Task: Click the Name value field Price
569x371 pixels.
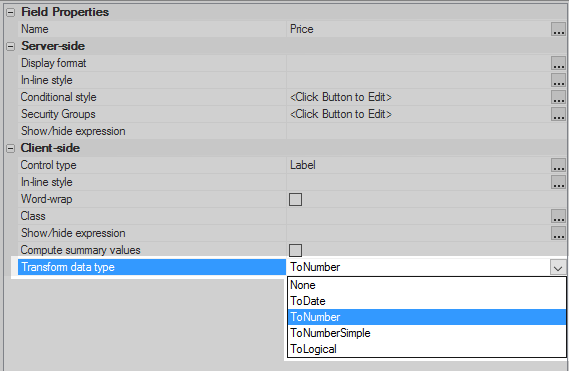Action: pyautogui.click(x=418, y=29)
